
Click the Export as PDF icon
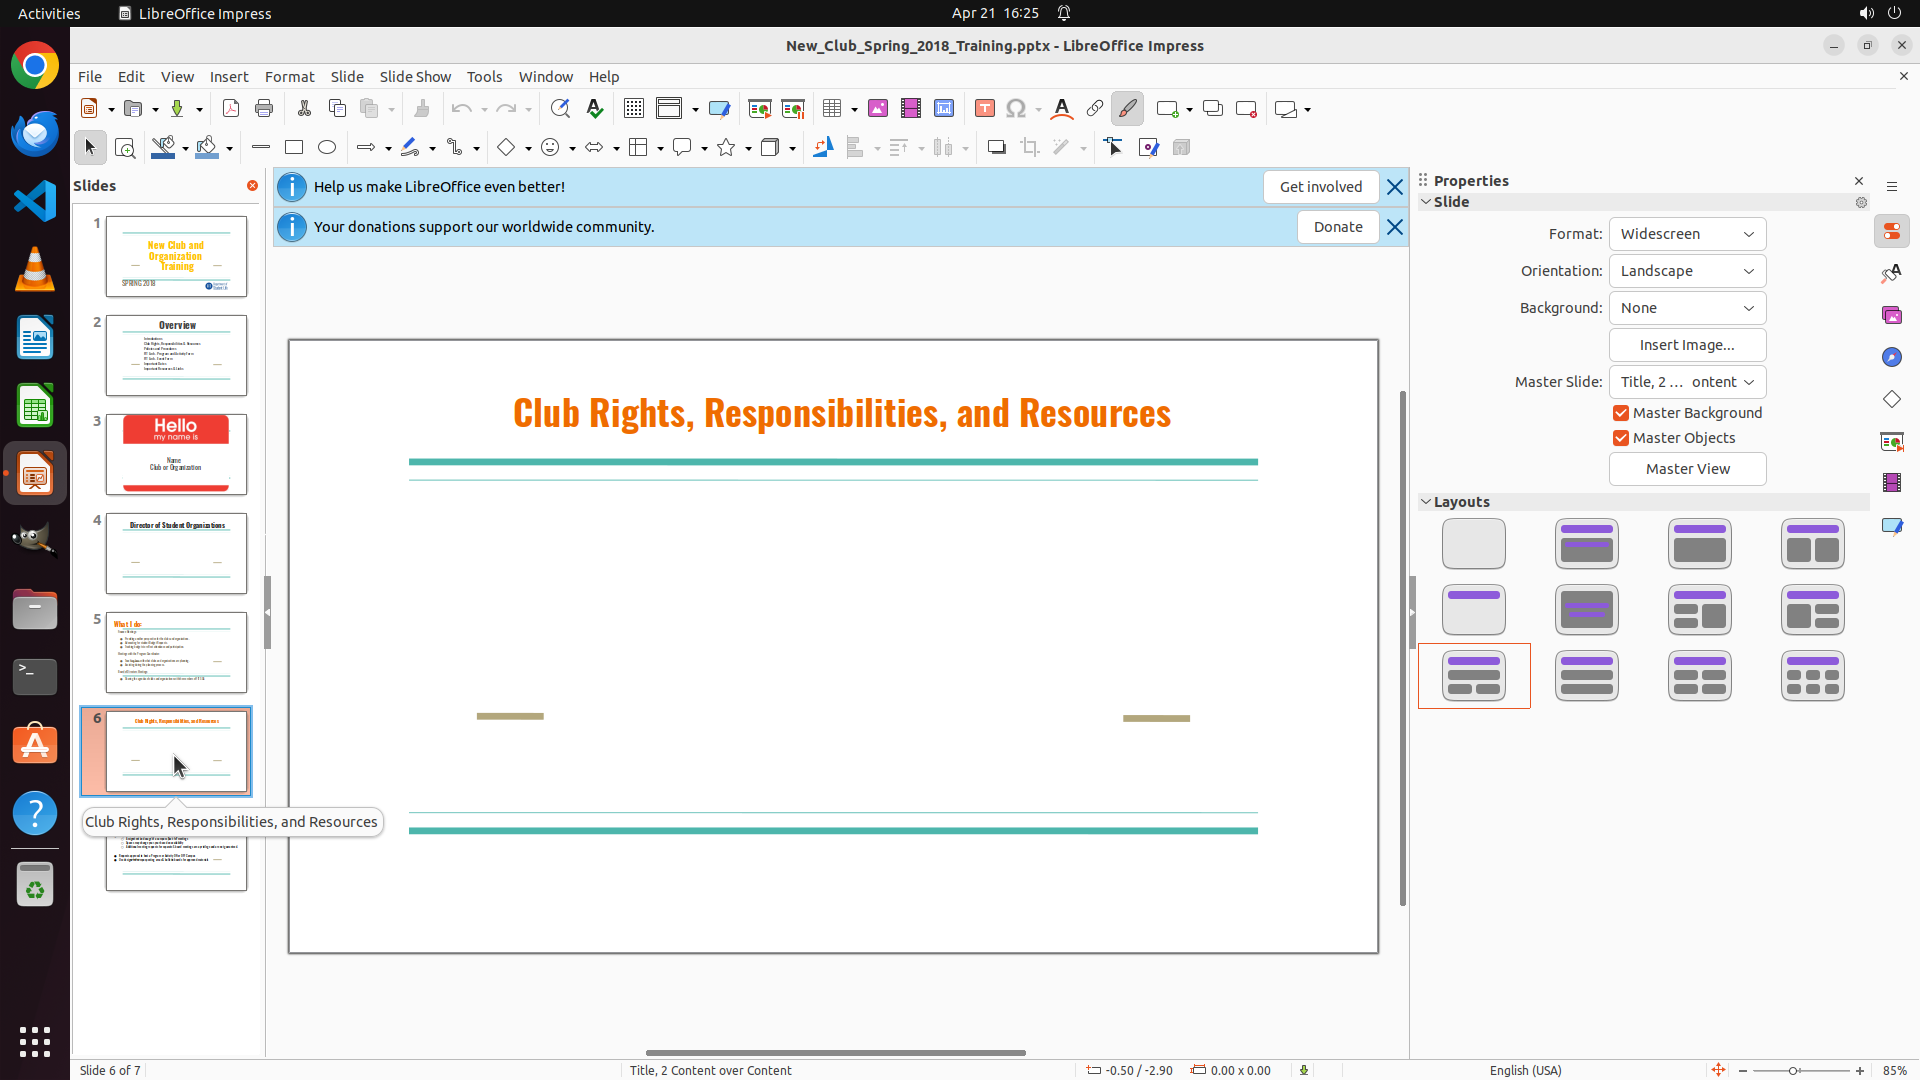(231, 109)
